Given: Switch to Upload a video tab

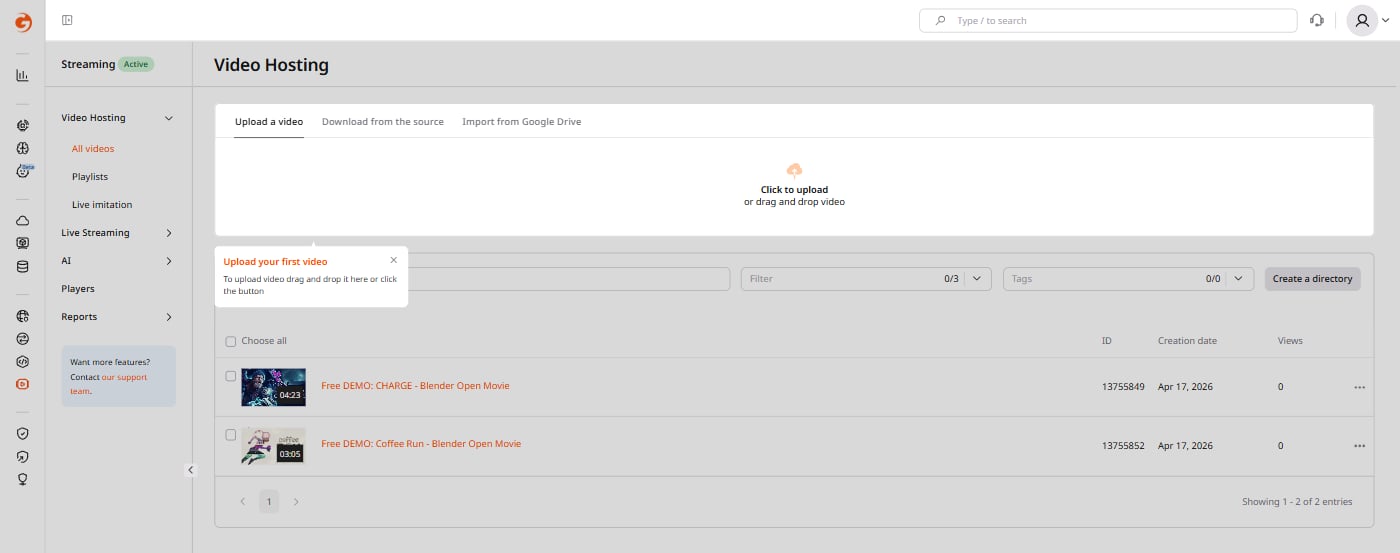Looking at the screenshot, I should (x=269, y=122).
